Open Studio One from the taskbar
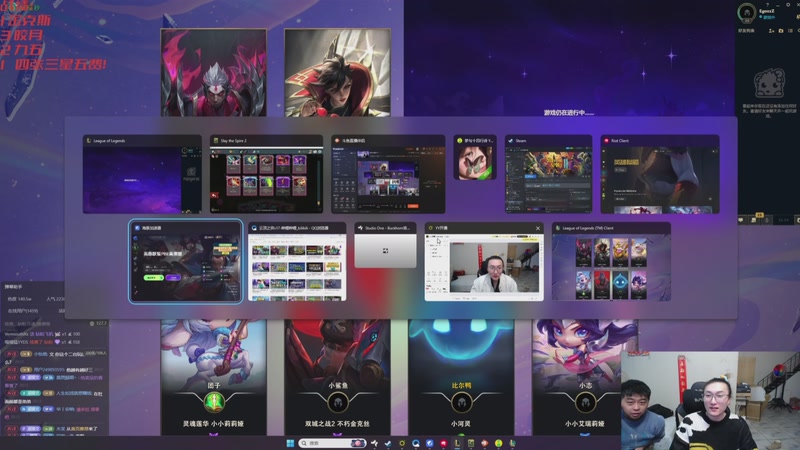Screen dimensions: 800x450 point(374,443)
